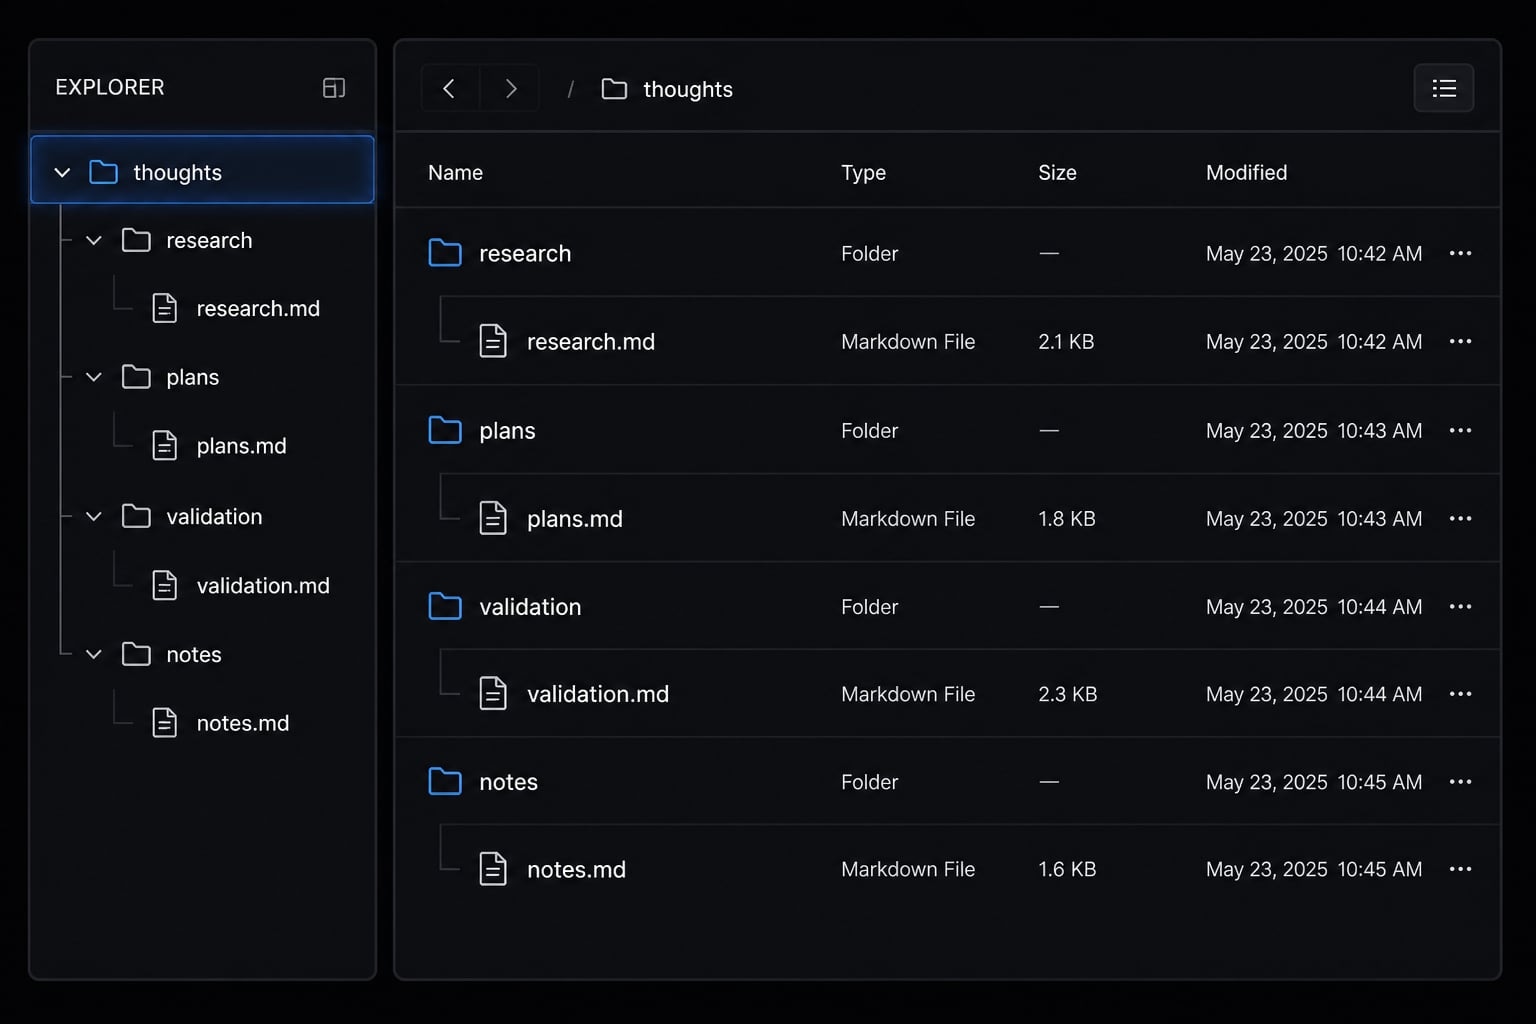1536x1024 pixels.
Task: Click the EXPLORER panel title
Action: 110,87
